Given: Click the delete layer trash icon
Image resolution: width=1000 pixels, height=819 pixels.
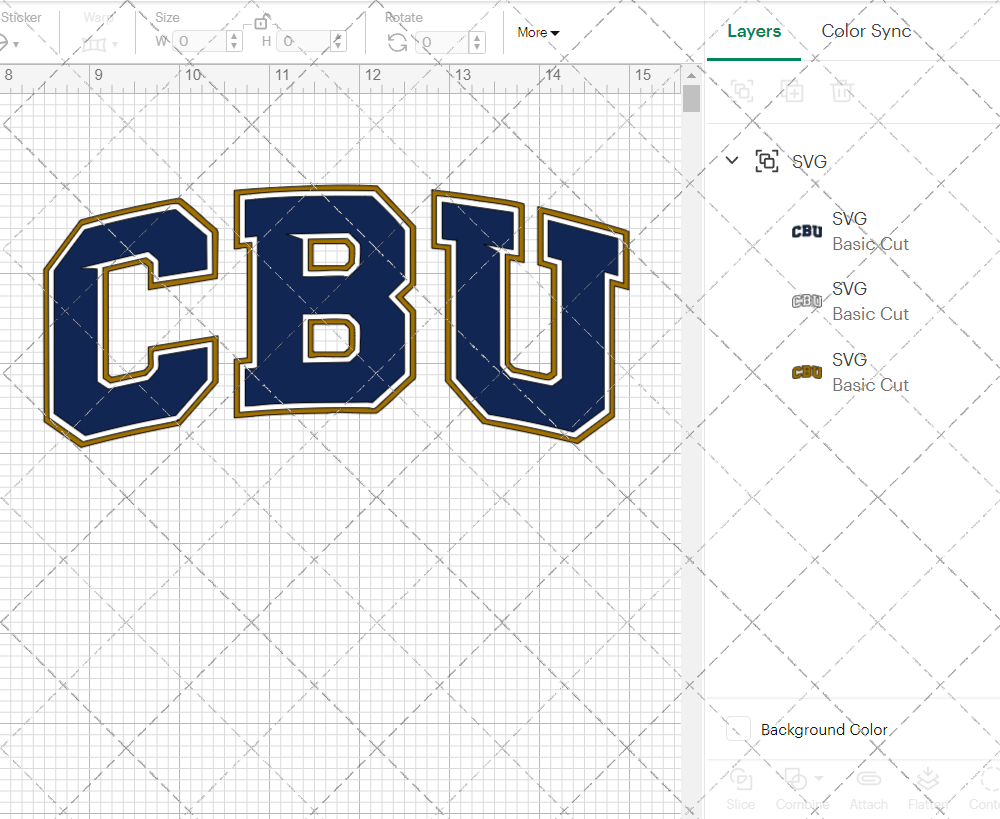Looking at the screenshot, I should (842, 91).
